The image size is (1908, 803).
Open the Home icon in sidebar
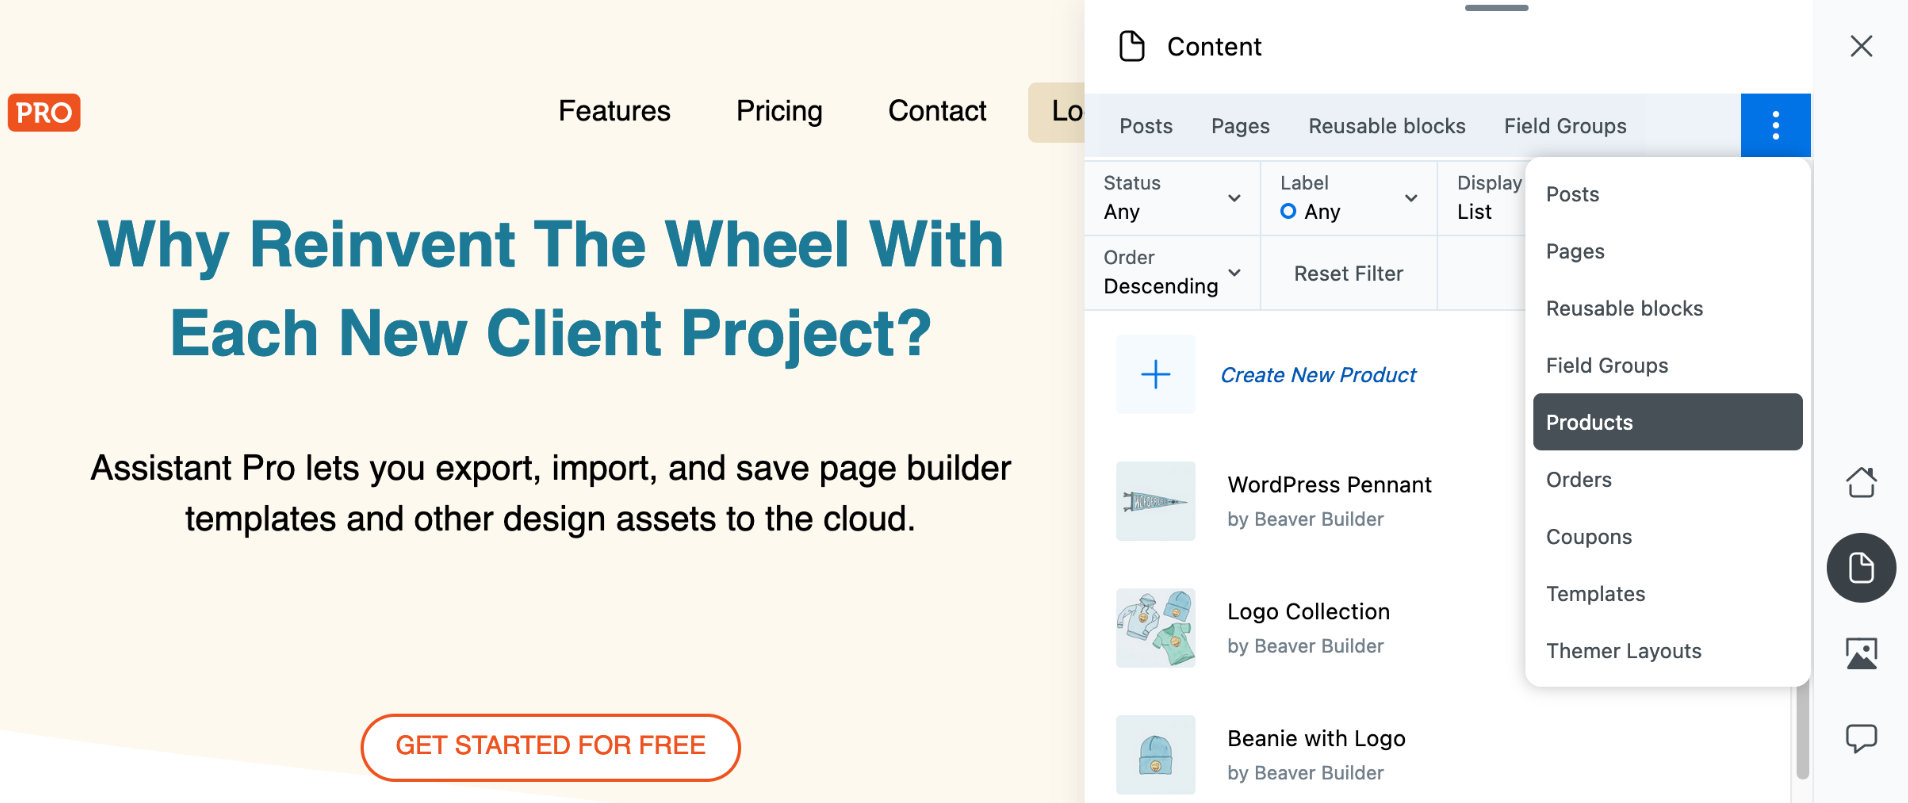point(1861,482)
